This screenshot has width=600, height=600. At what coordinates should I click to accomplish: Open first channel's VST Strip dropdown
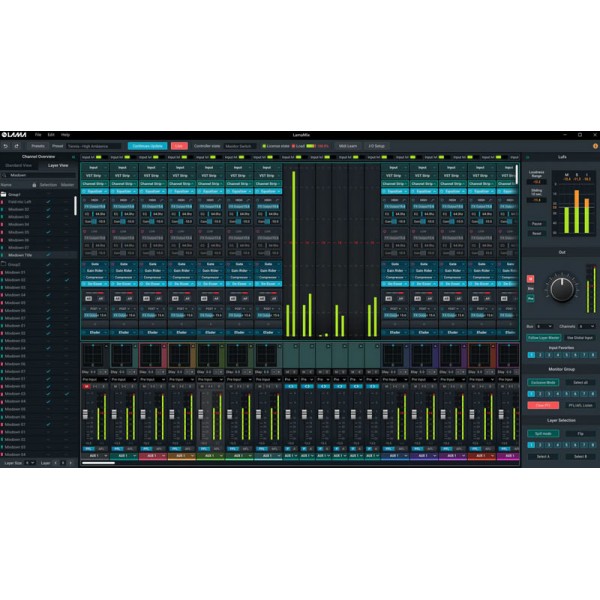click(x=95, y=176)
